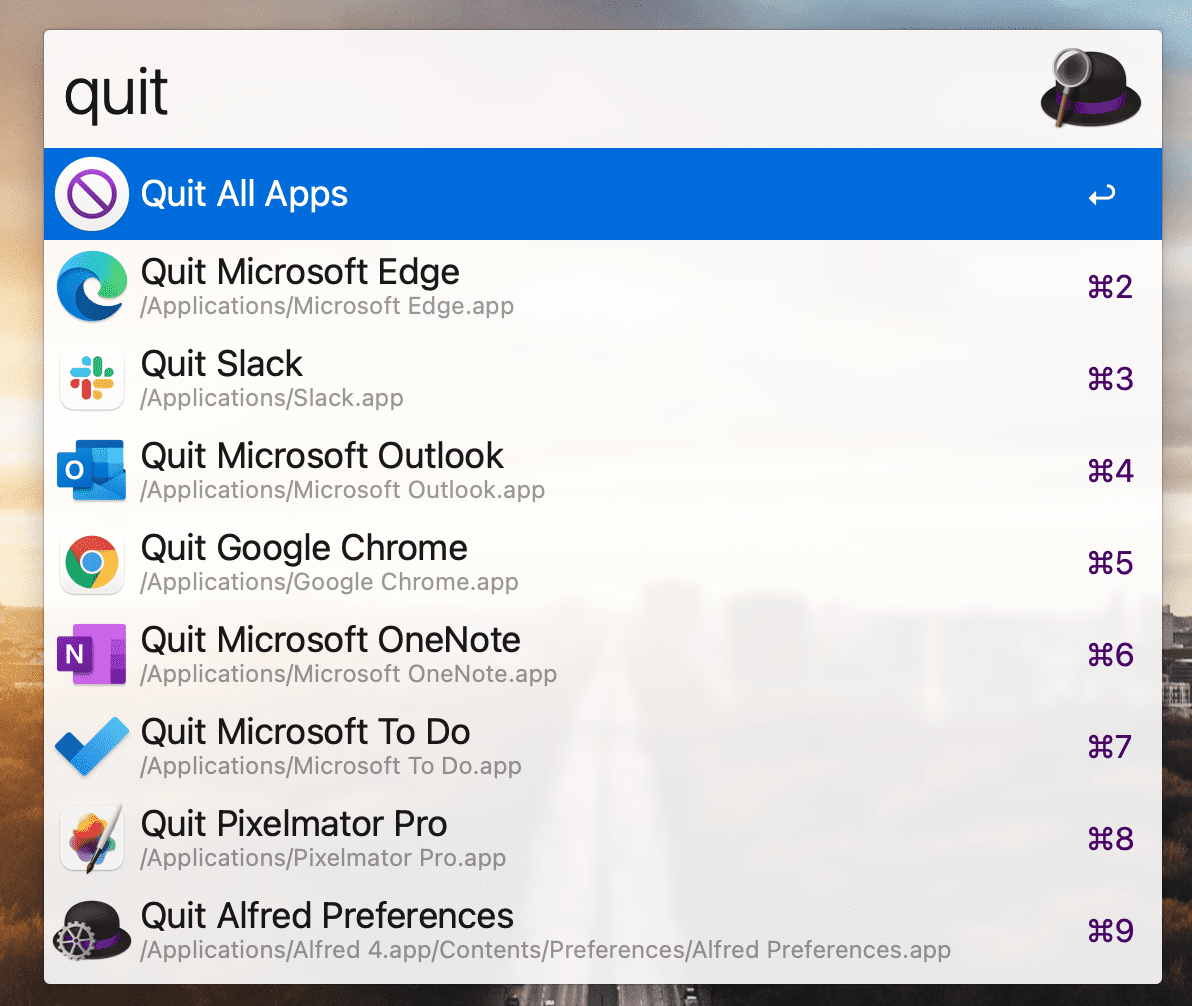The width and height of the screenshot is (1192, 1006).
Task: Click the Microsoft Outlook app icon
Action: coord(92,470)
